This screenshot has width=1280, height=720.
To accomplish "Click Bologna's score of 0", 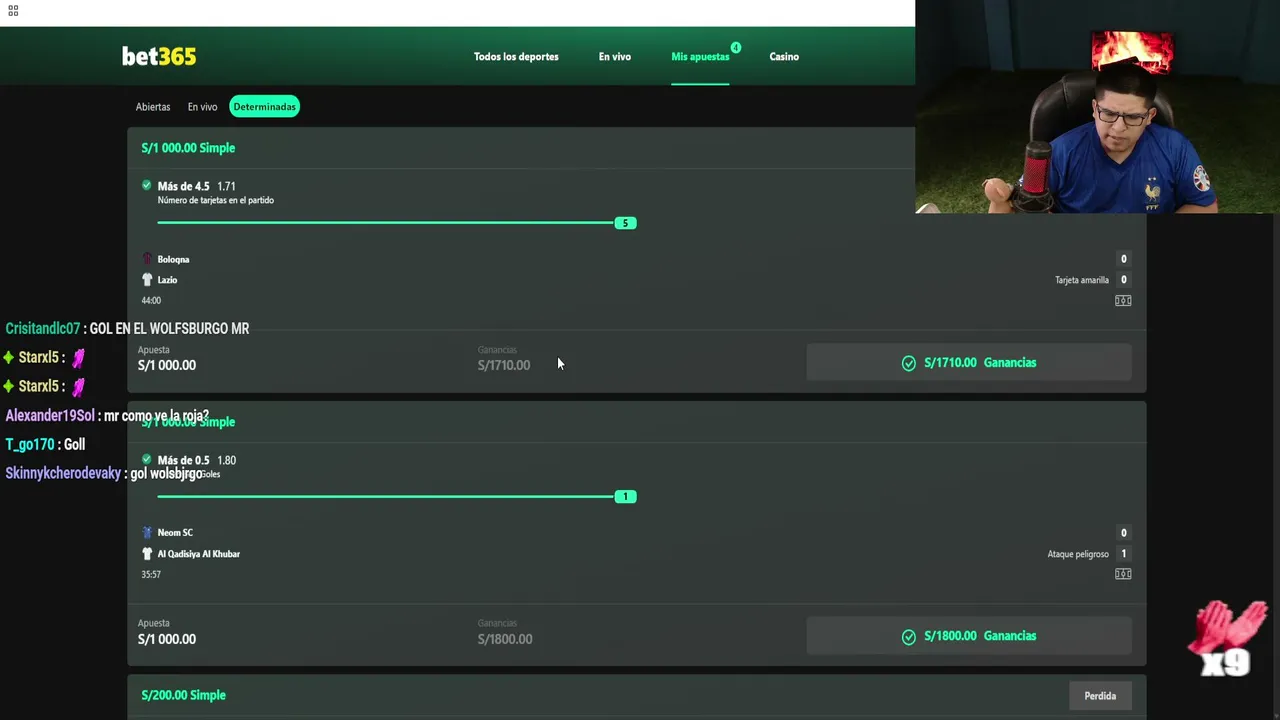I will (1124, 259).
